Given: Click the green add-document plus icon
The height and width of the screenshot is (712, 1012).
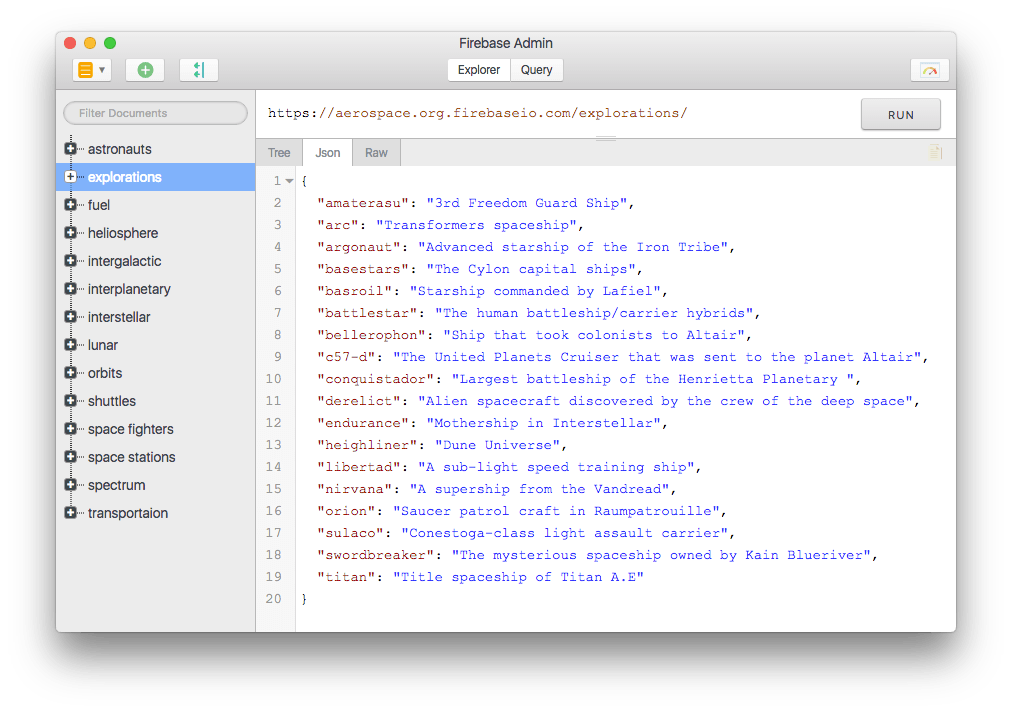Looking at the screenshot, I should click(x=146, y=69).
